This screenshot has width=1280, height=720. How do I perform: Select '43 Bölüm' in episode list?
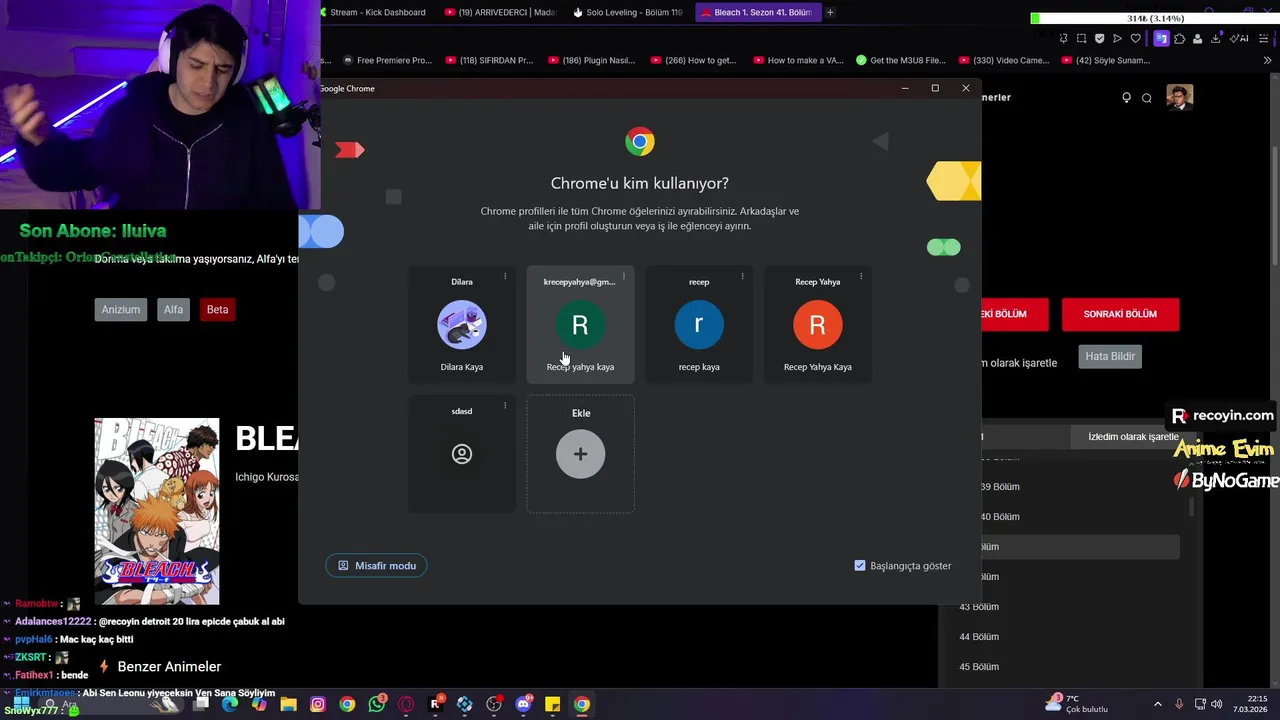979,607
